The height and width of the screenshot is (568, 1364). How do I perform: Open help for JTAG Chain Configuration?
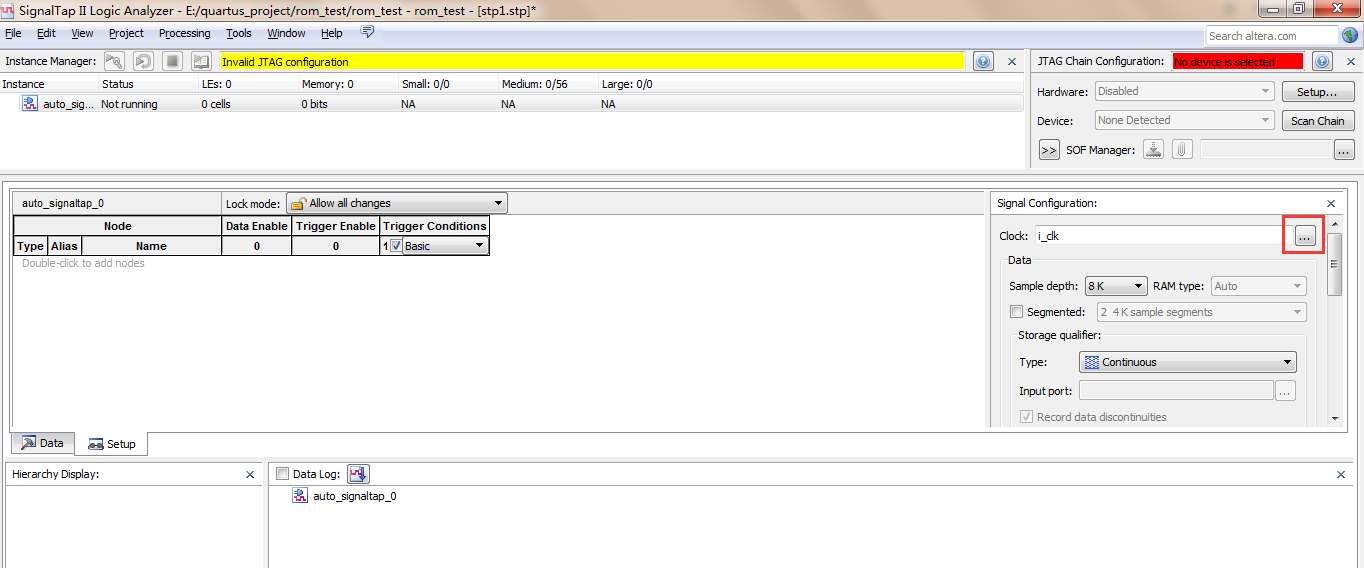click(x=1322, y=61)
